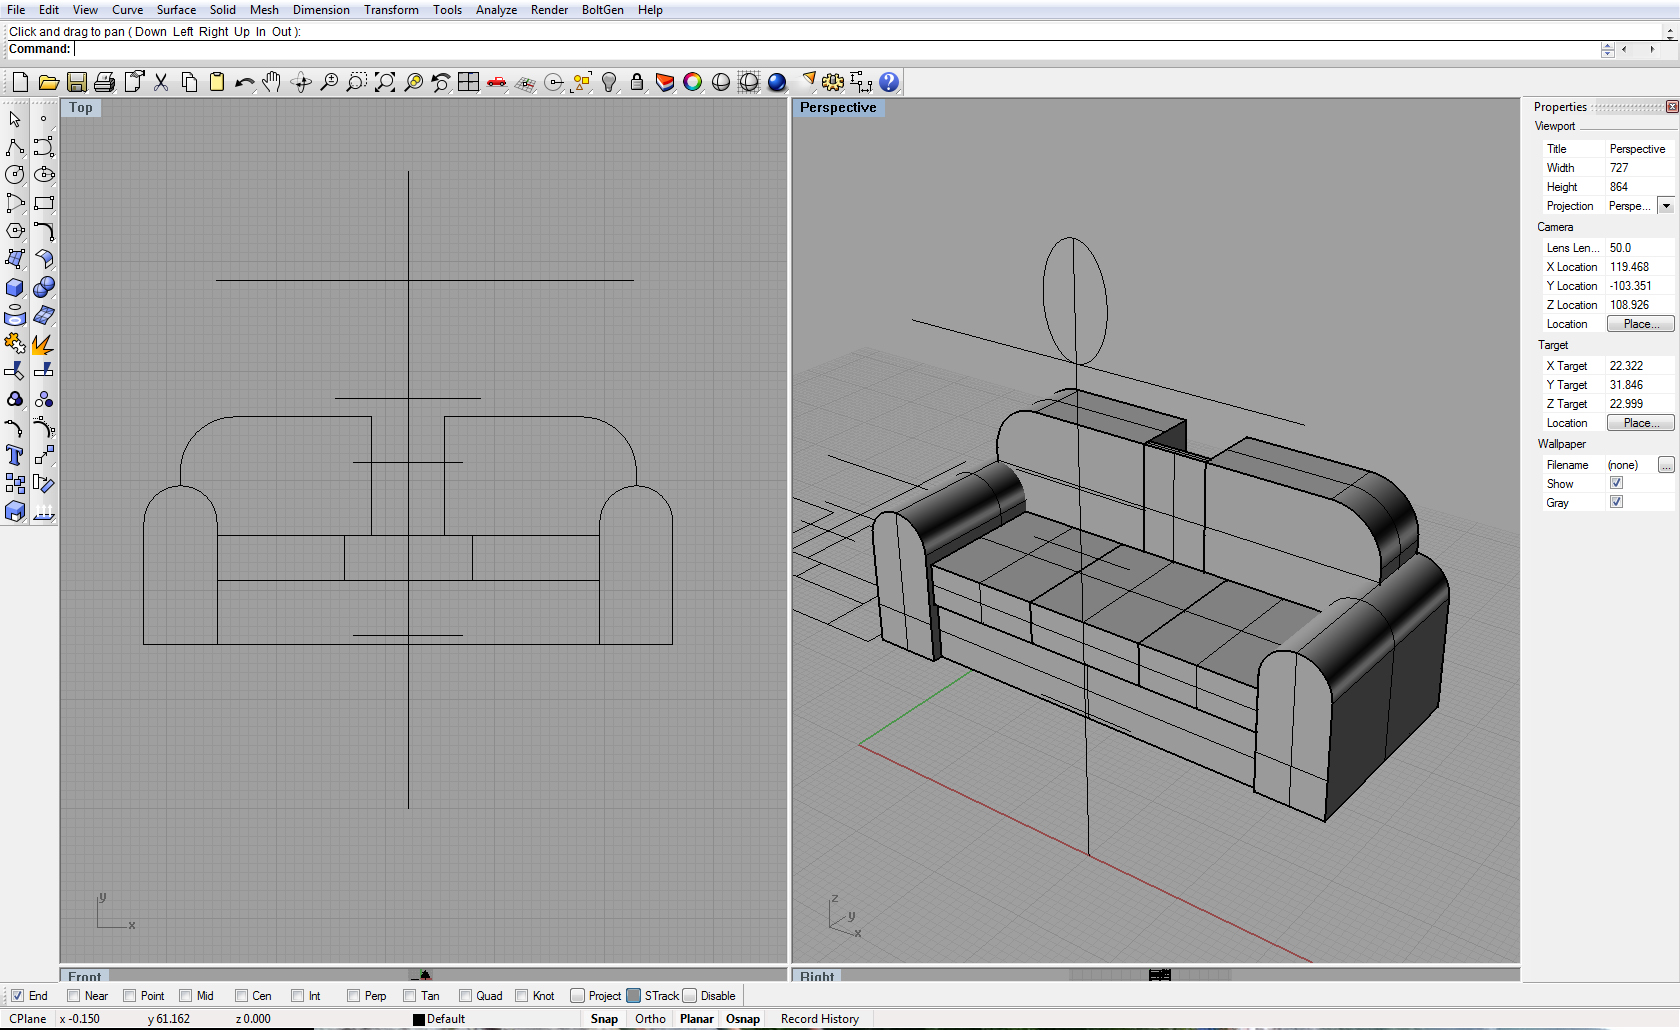Enable the Perp osnap checkbox
Viewport: 1680px width, 1030px height.
pyautogui.click(x=353, y=995)
